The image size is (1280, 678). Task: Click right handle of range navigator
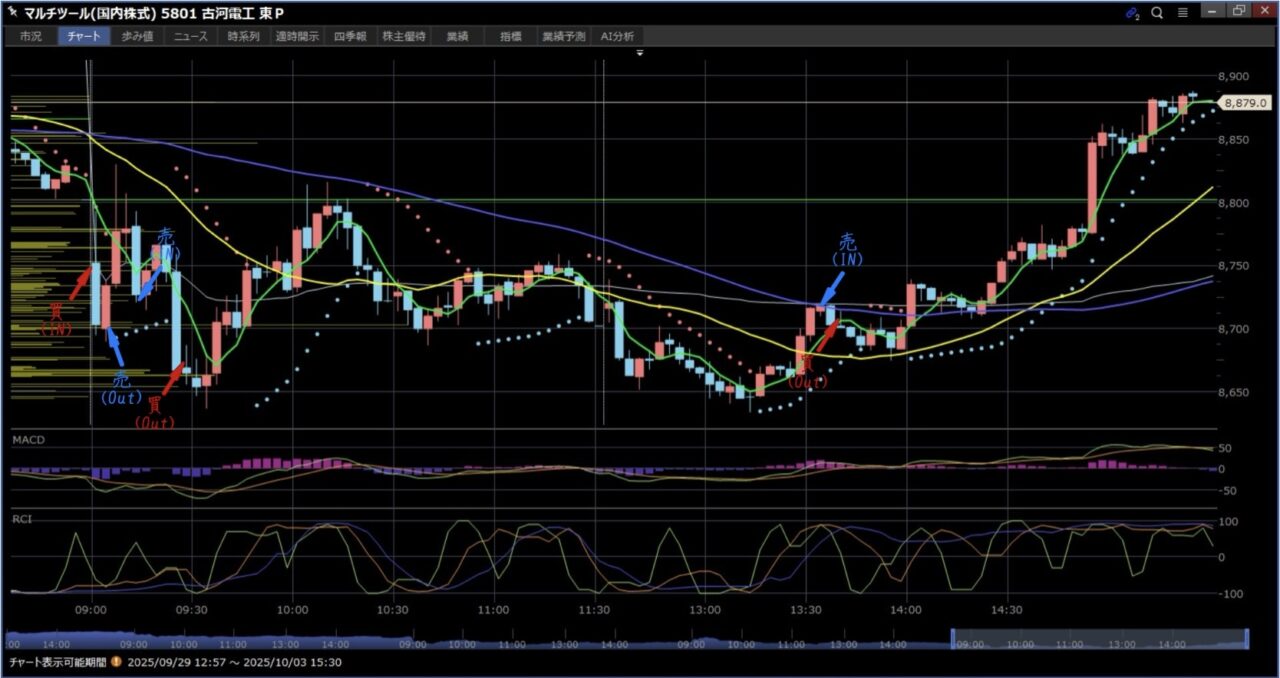tap(1248, 638)
